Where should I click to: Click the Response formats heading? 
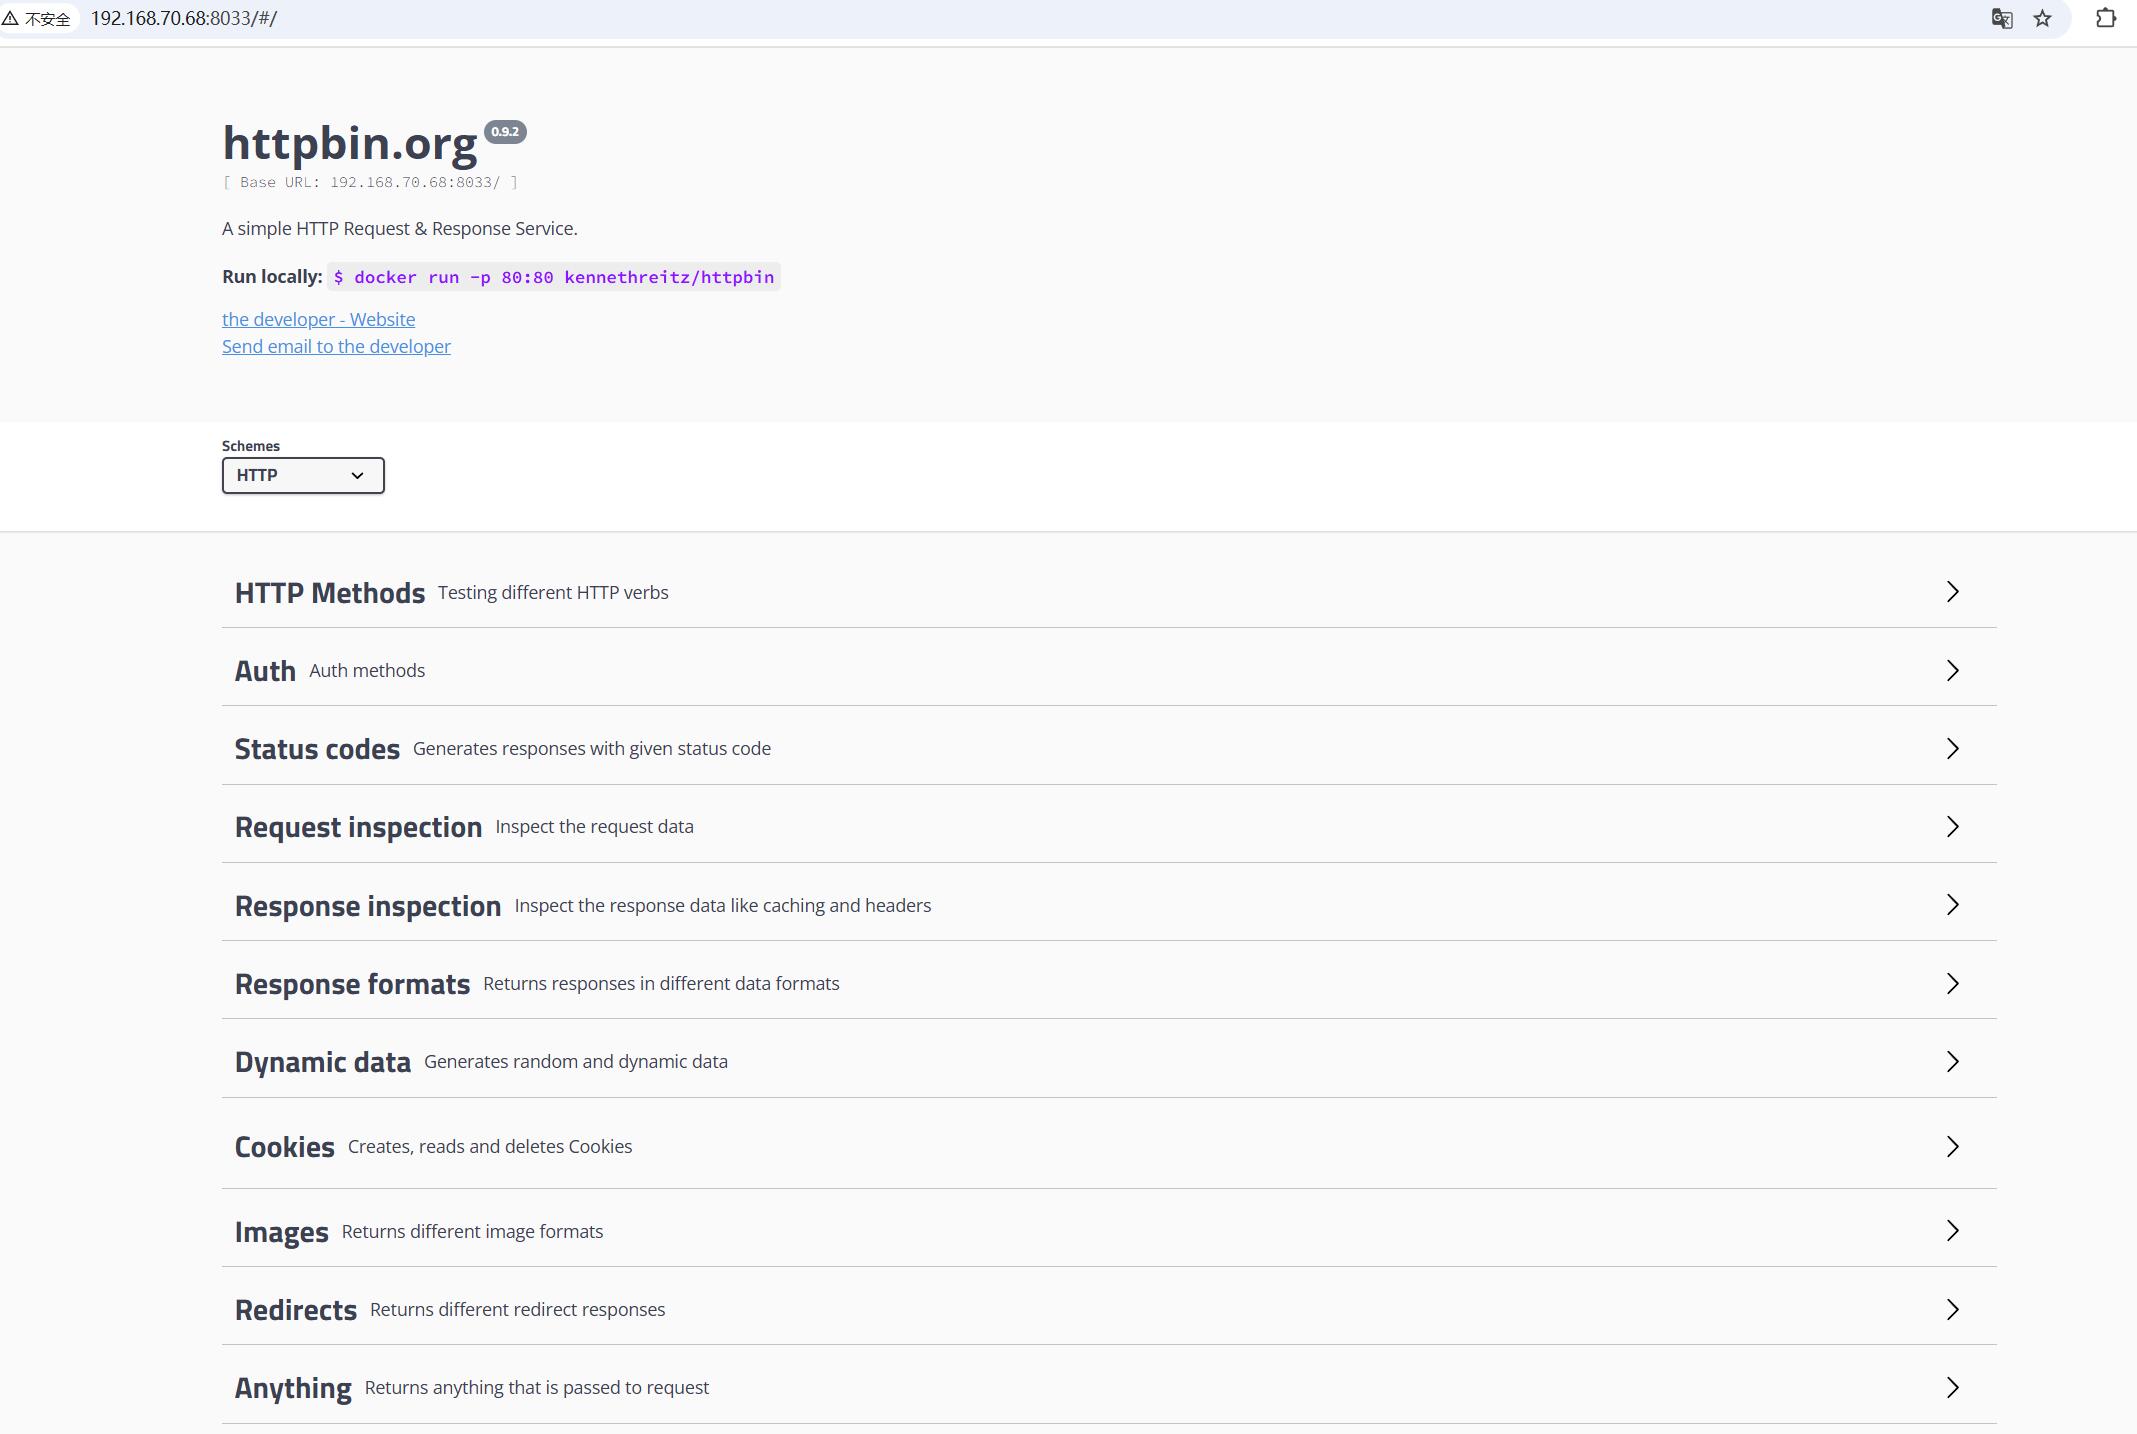click(352, 984)
